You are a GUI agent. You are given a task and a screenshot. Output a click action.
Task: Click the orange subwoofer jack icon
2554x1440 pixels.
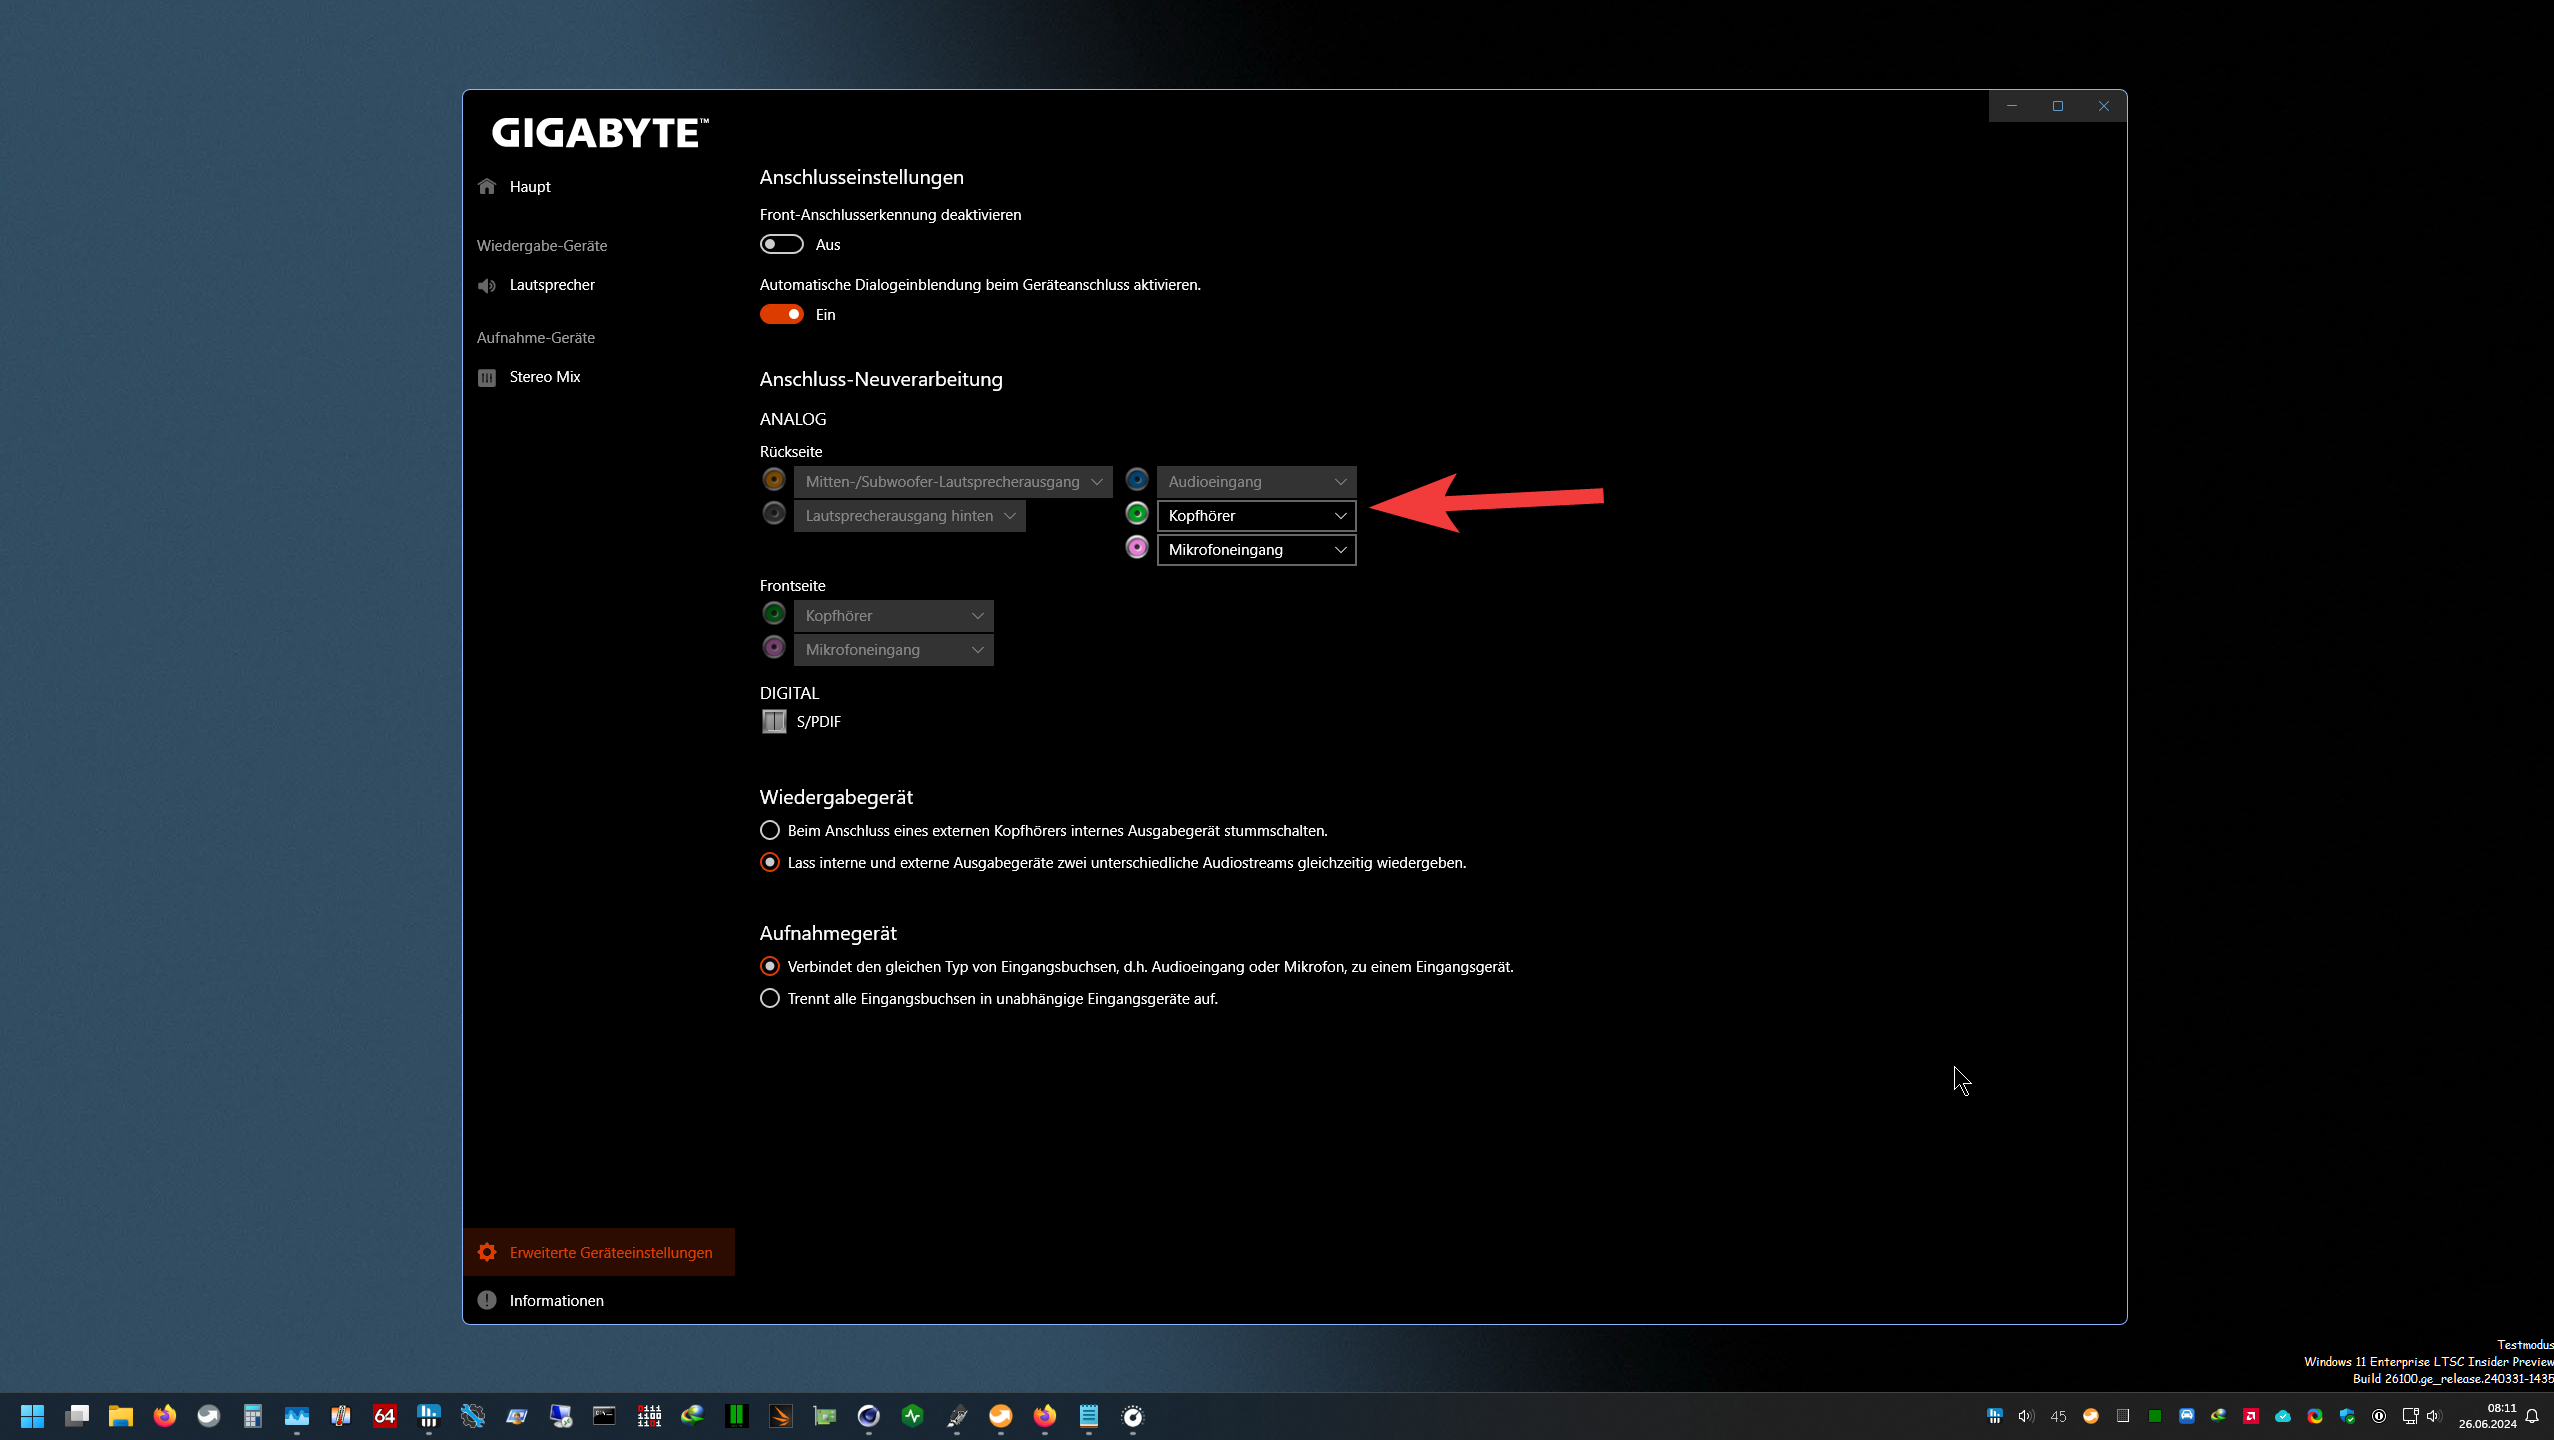(774, 480)
